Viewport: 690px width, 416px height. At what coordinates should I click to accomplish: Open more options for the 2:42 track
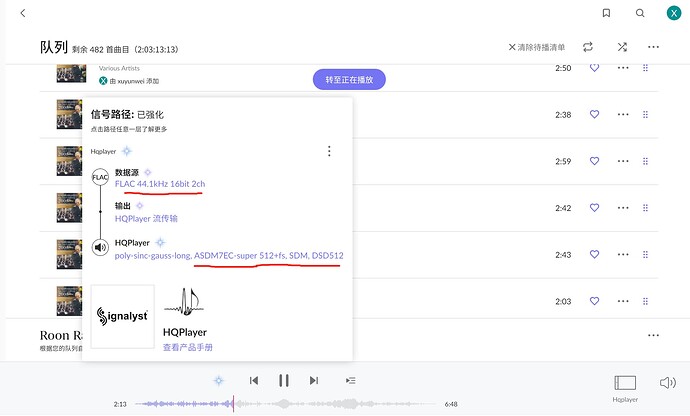623,208
